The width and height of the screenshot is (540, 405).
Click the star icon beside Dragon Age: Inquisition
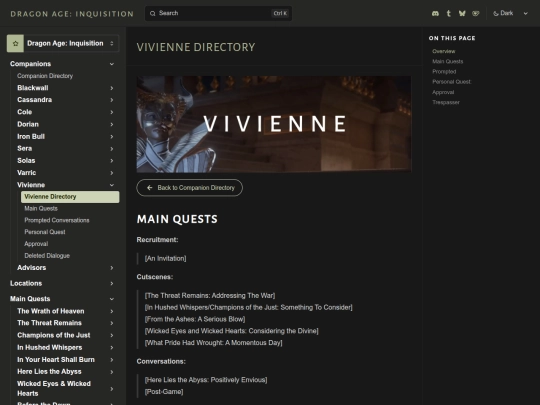pyautogui.click(x=15, y=43)
